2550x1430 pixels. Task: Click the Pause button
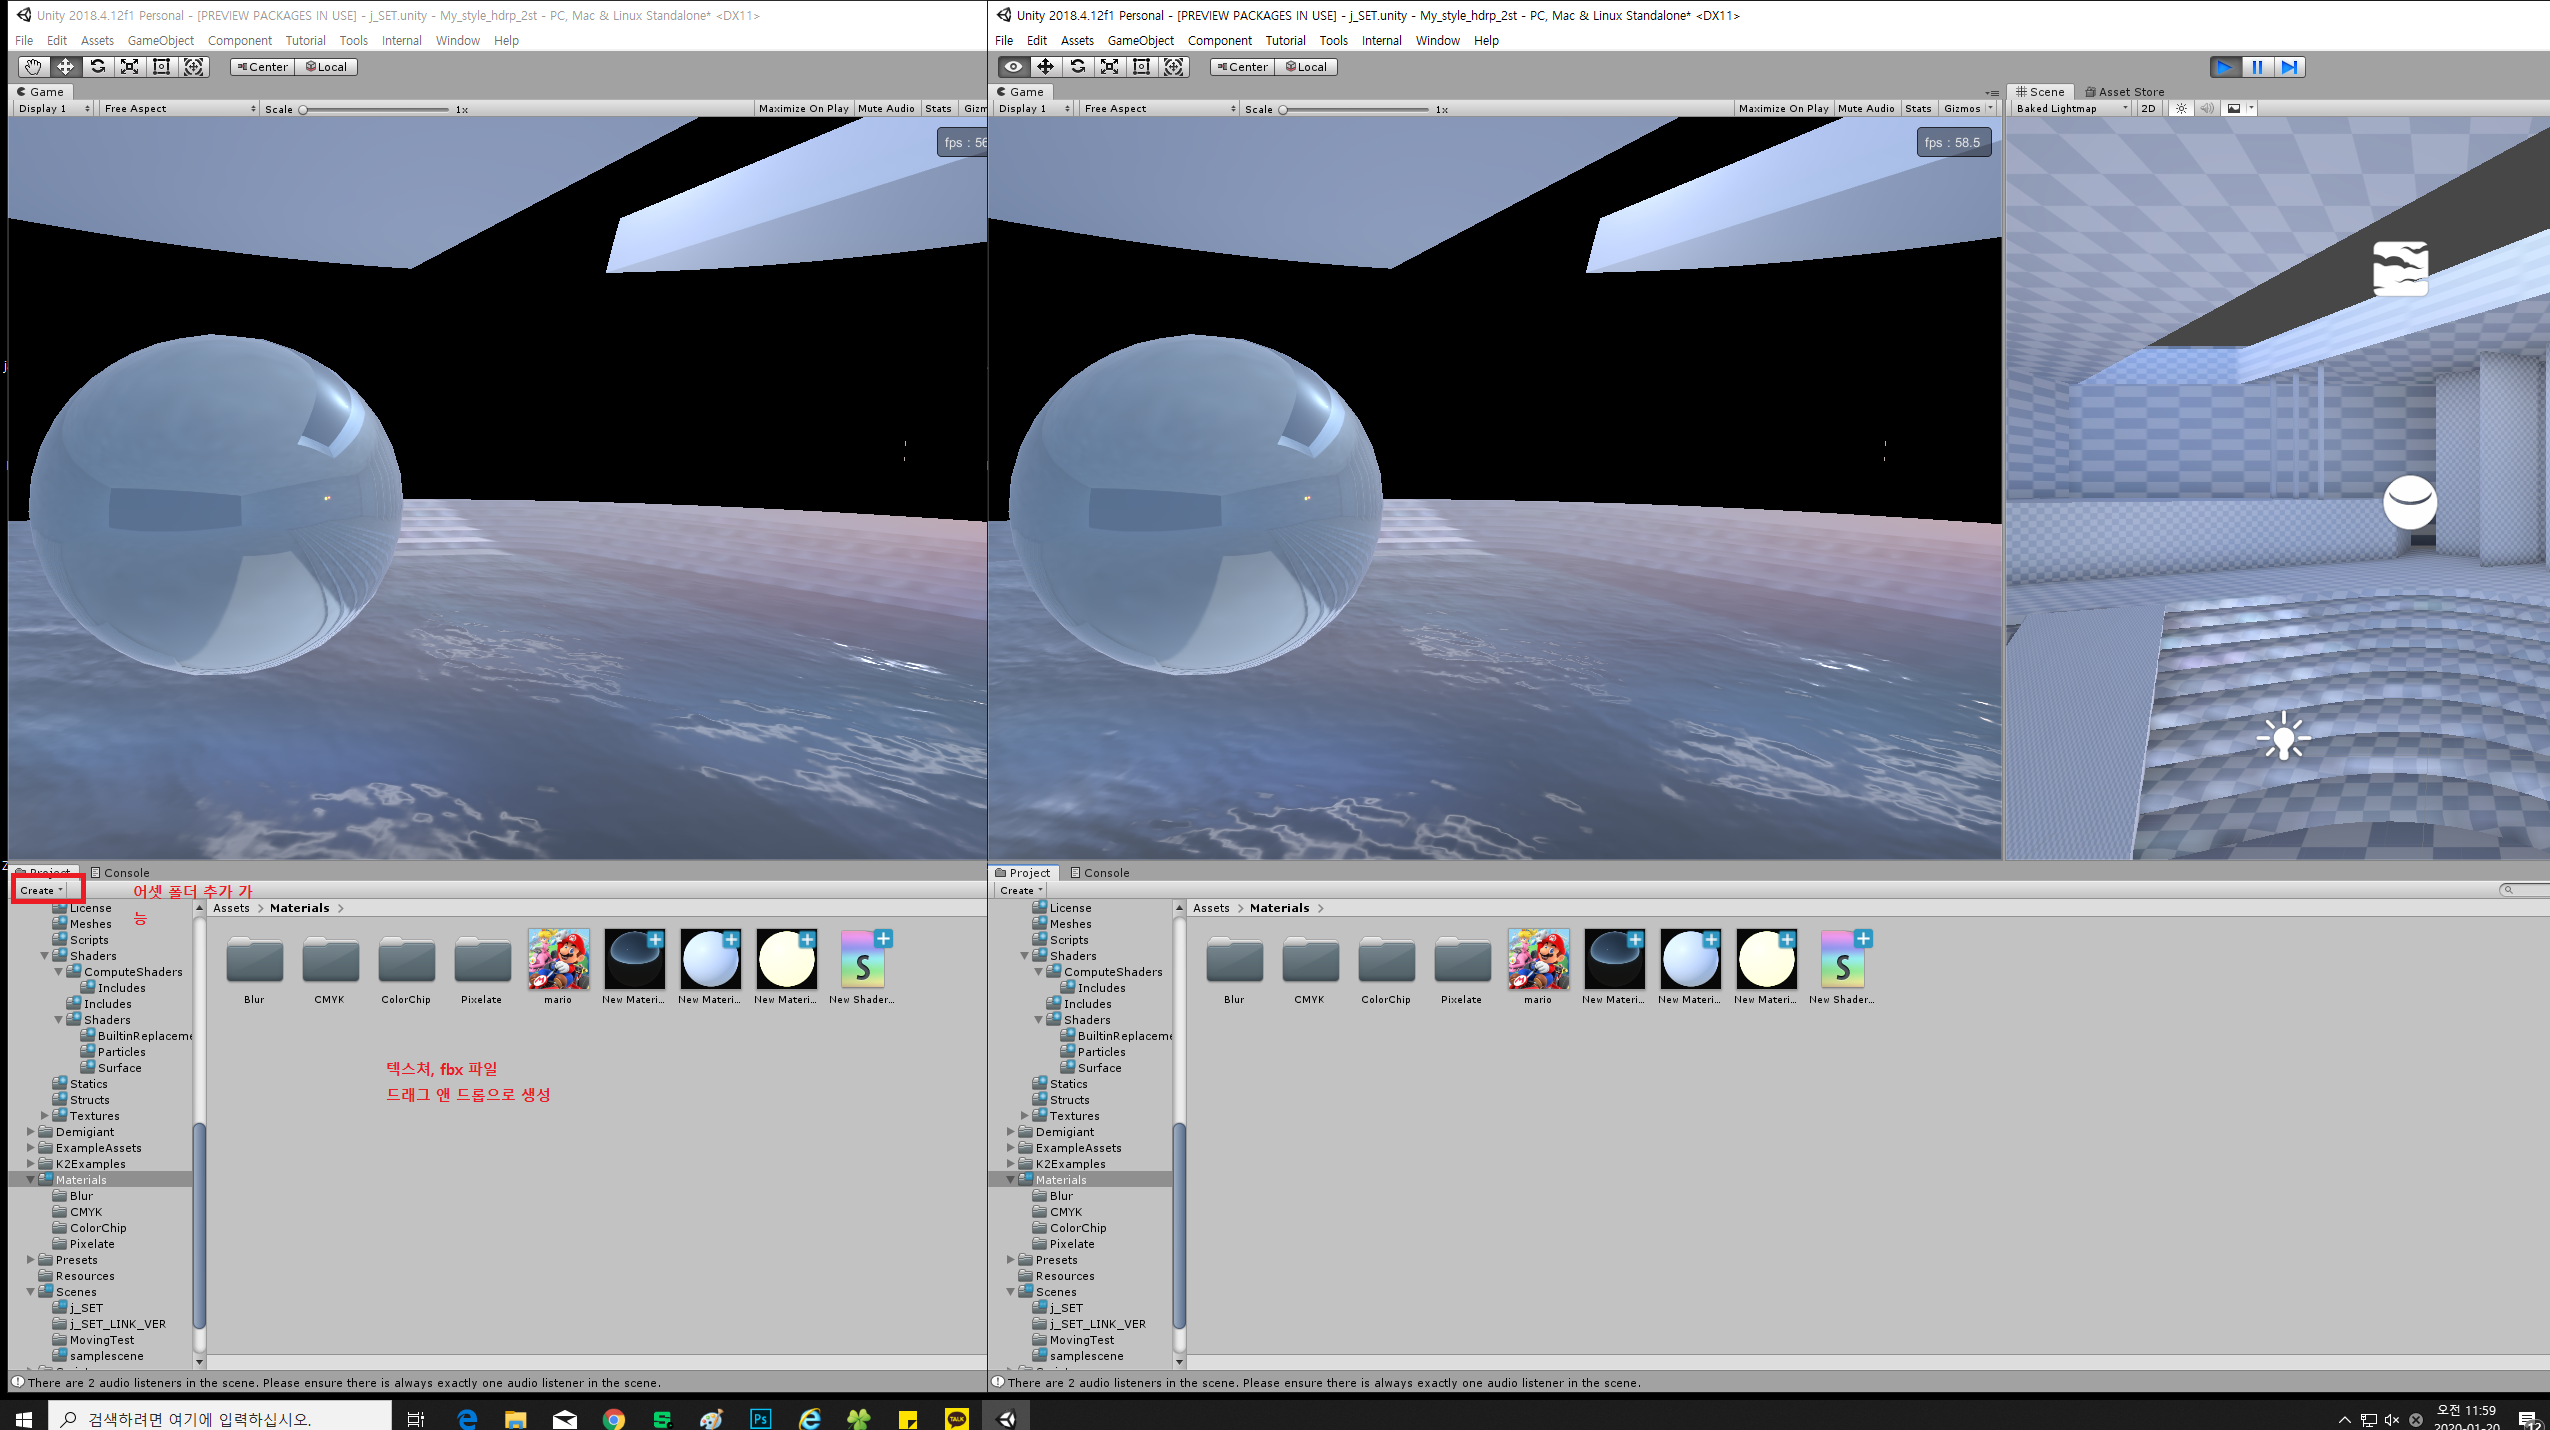point(2257,67)
